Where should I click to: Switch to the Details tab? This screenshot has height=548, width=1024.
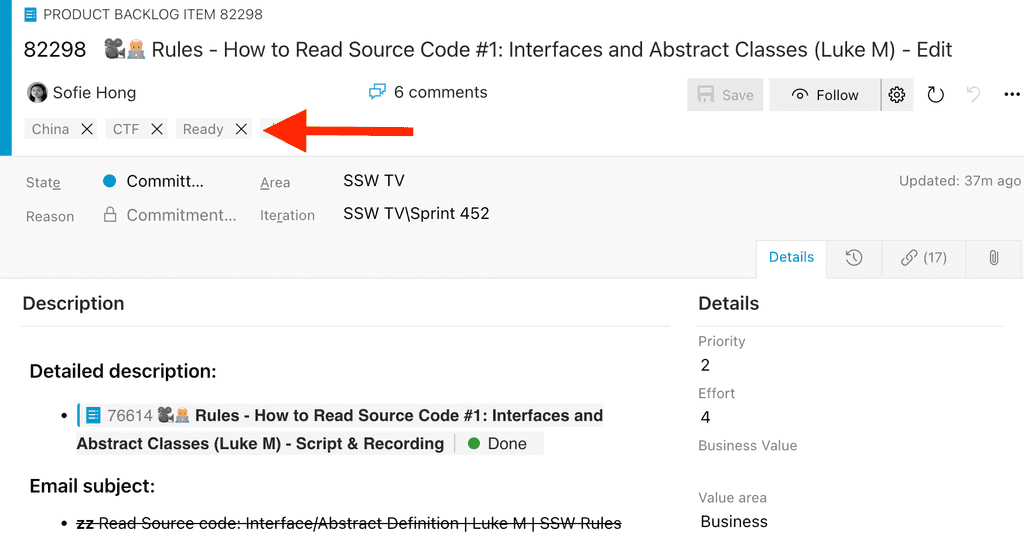(791, 257)
